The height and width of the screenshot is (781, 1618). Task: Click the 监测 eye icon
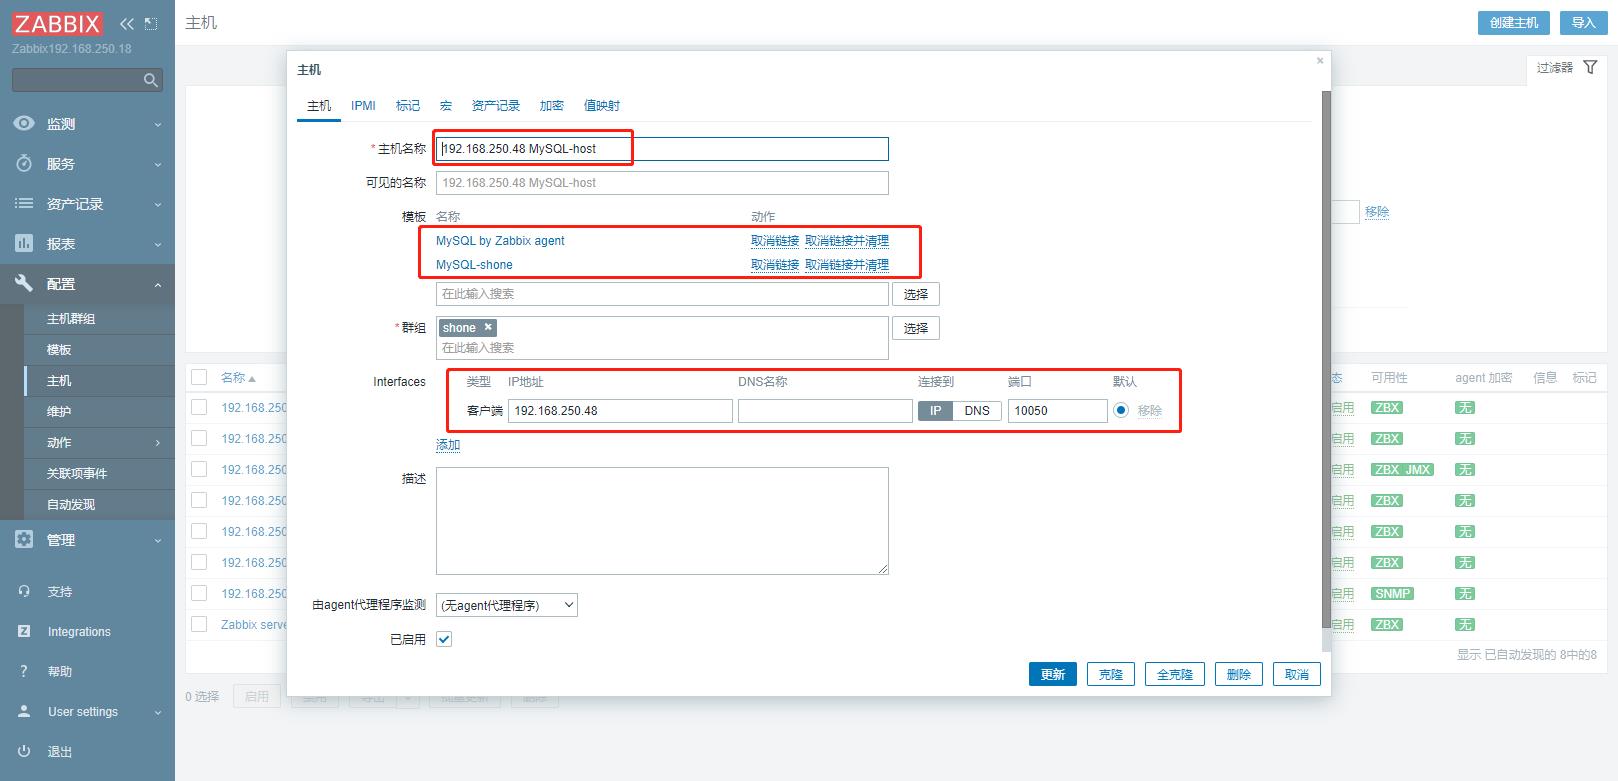point(24,123)
